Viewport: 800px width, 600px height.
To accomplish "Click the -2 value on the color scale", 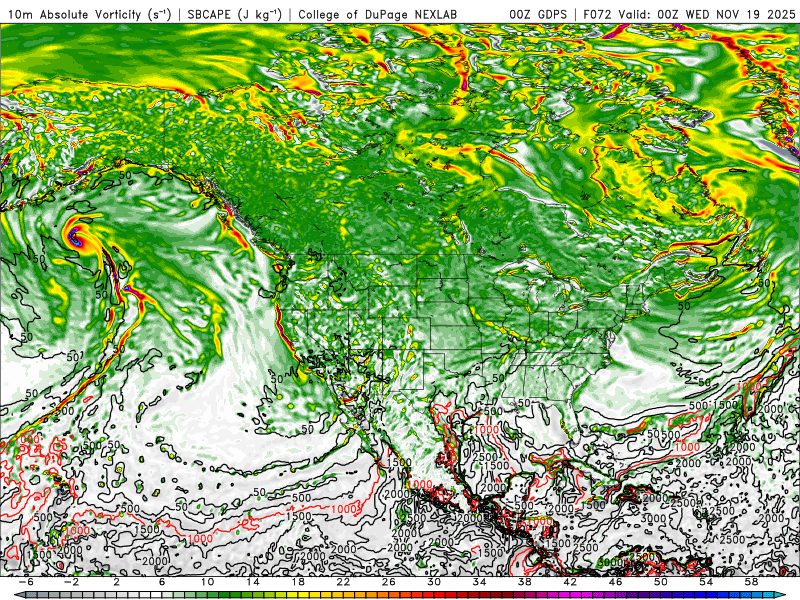I will coord(71,582).
